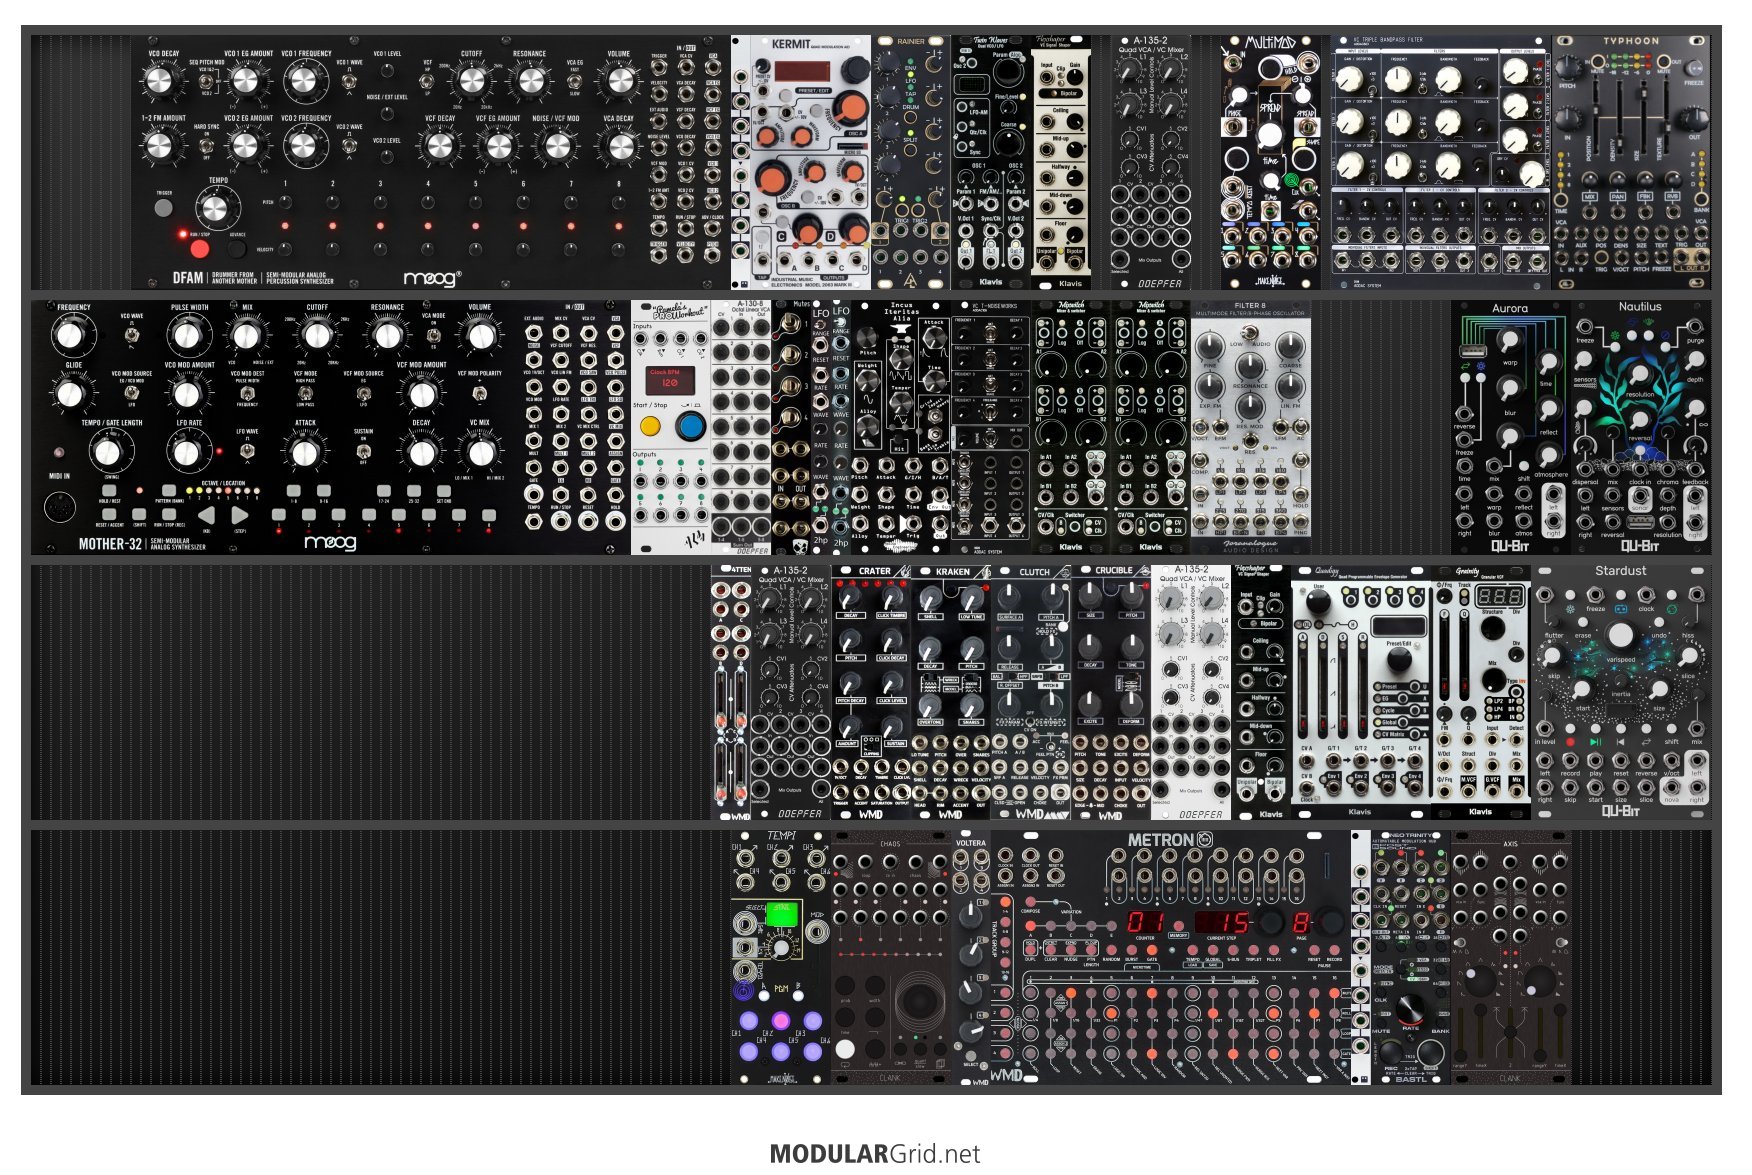Screen dimensions: 1752x1175
Task: Click the Mother-32 RESET / ACCENT button
Action: [109, 514]
